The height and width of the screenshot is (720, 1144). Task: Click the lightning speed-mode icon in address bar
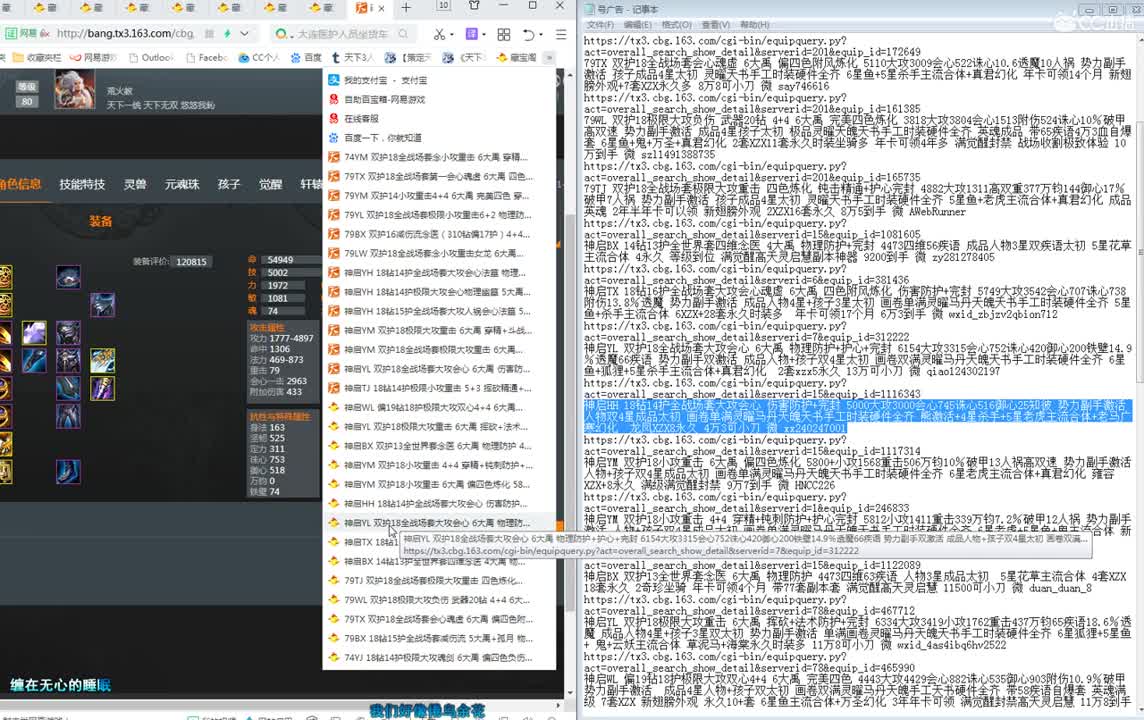(227, 34)
